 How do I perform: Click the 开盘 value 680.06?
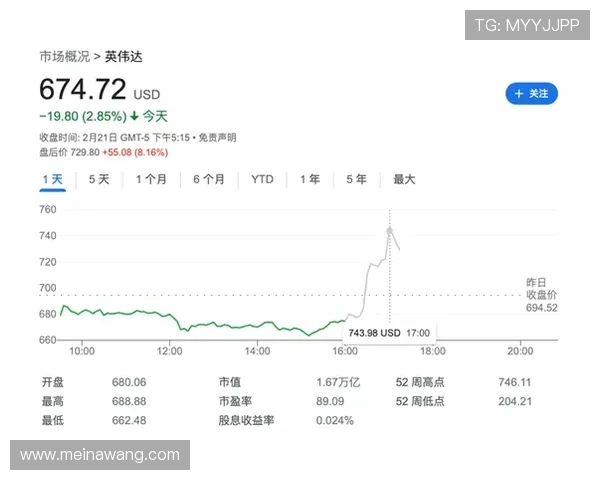pyautogui.click(x=129, y=382)
